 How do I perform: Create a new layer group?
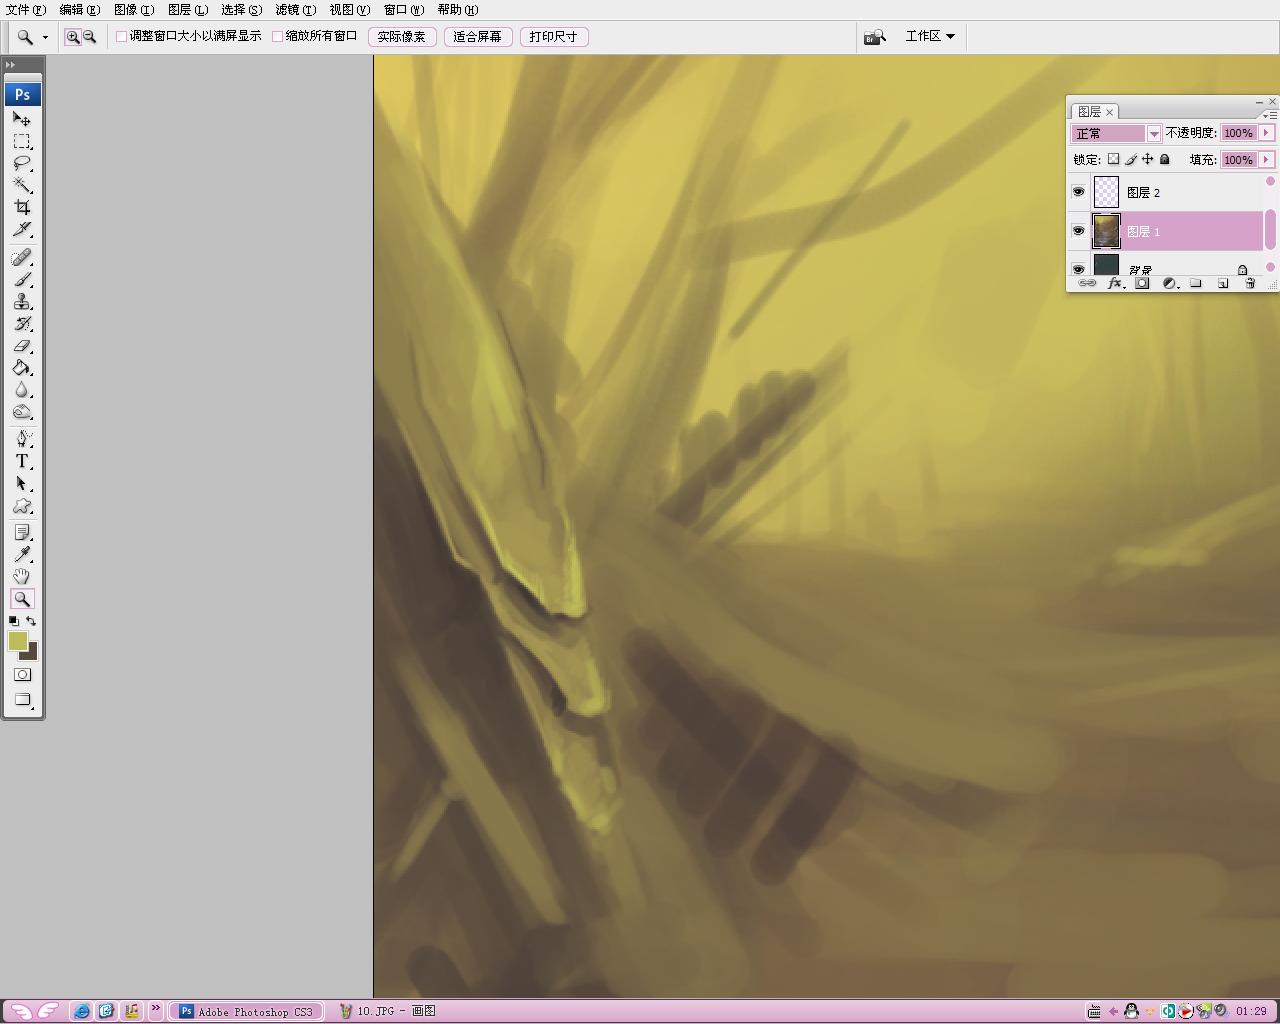(1195, 283)
